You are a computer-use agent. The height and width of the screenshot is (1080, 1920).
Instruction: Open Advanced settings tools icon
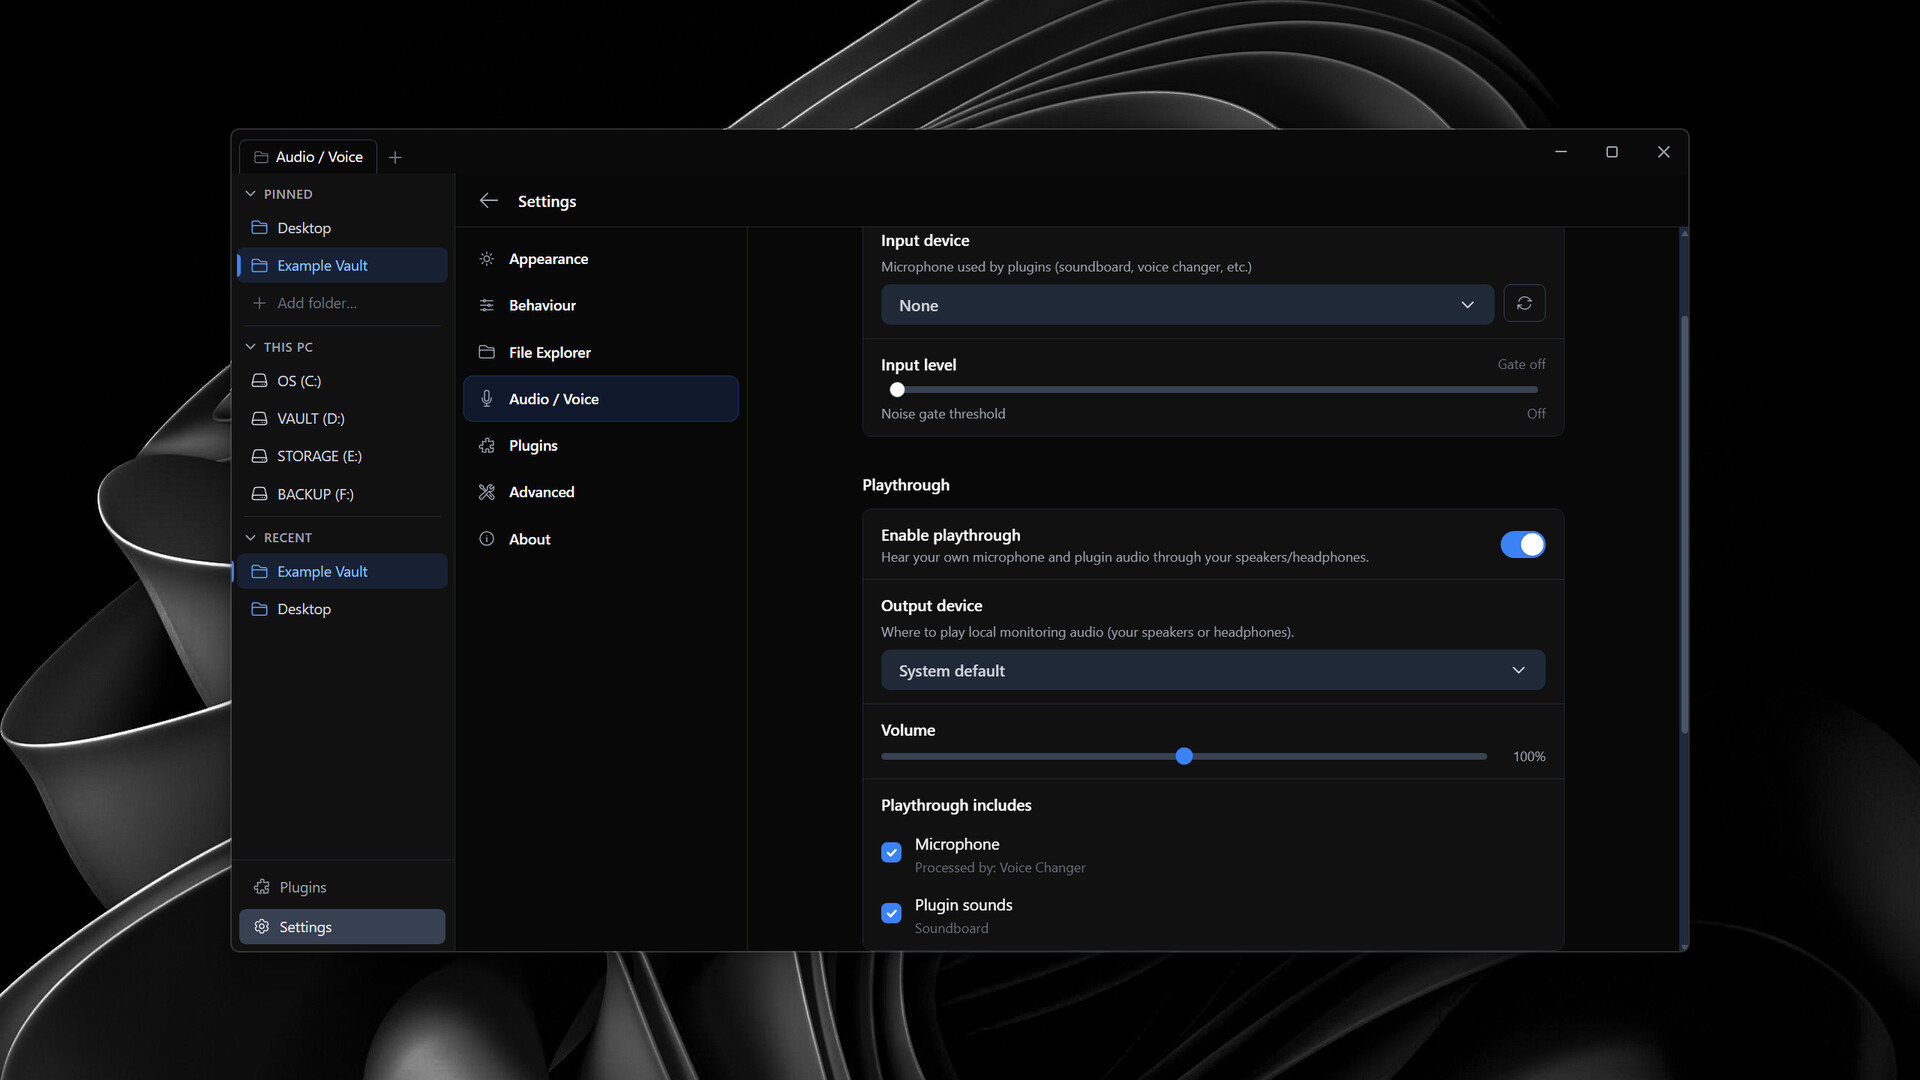tap(487, 492)
